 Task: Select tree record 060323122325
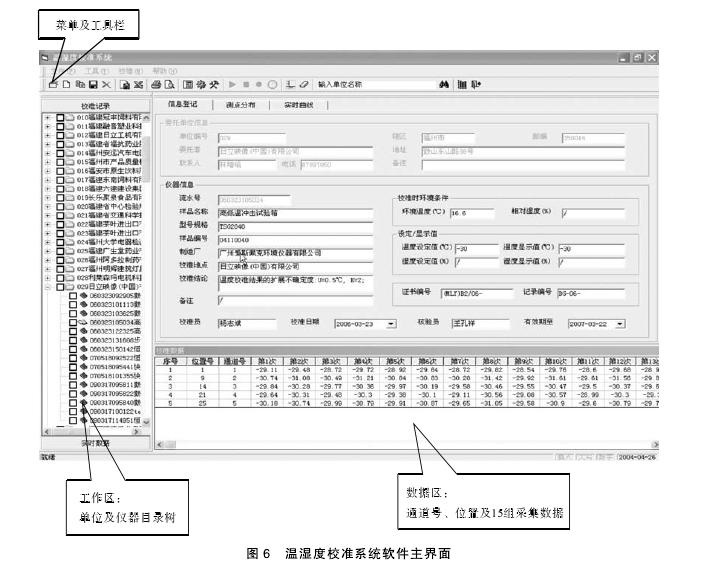[x=115, y=331]
